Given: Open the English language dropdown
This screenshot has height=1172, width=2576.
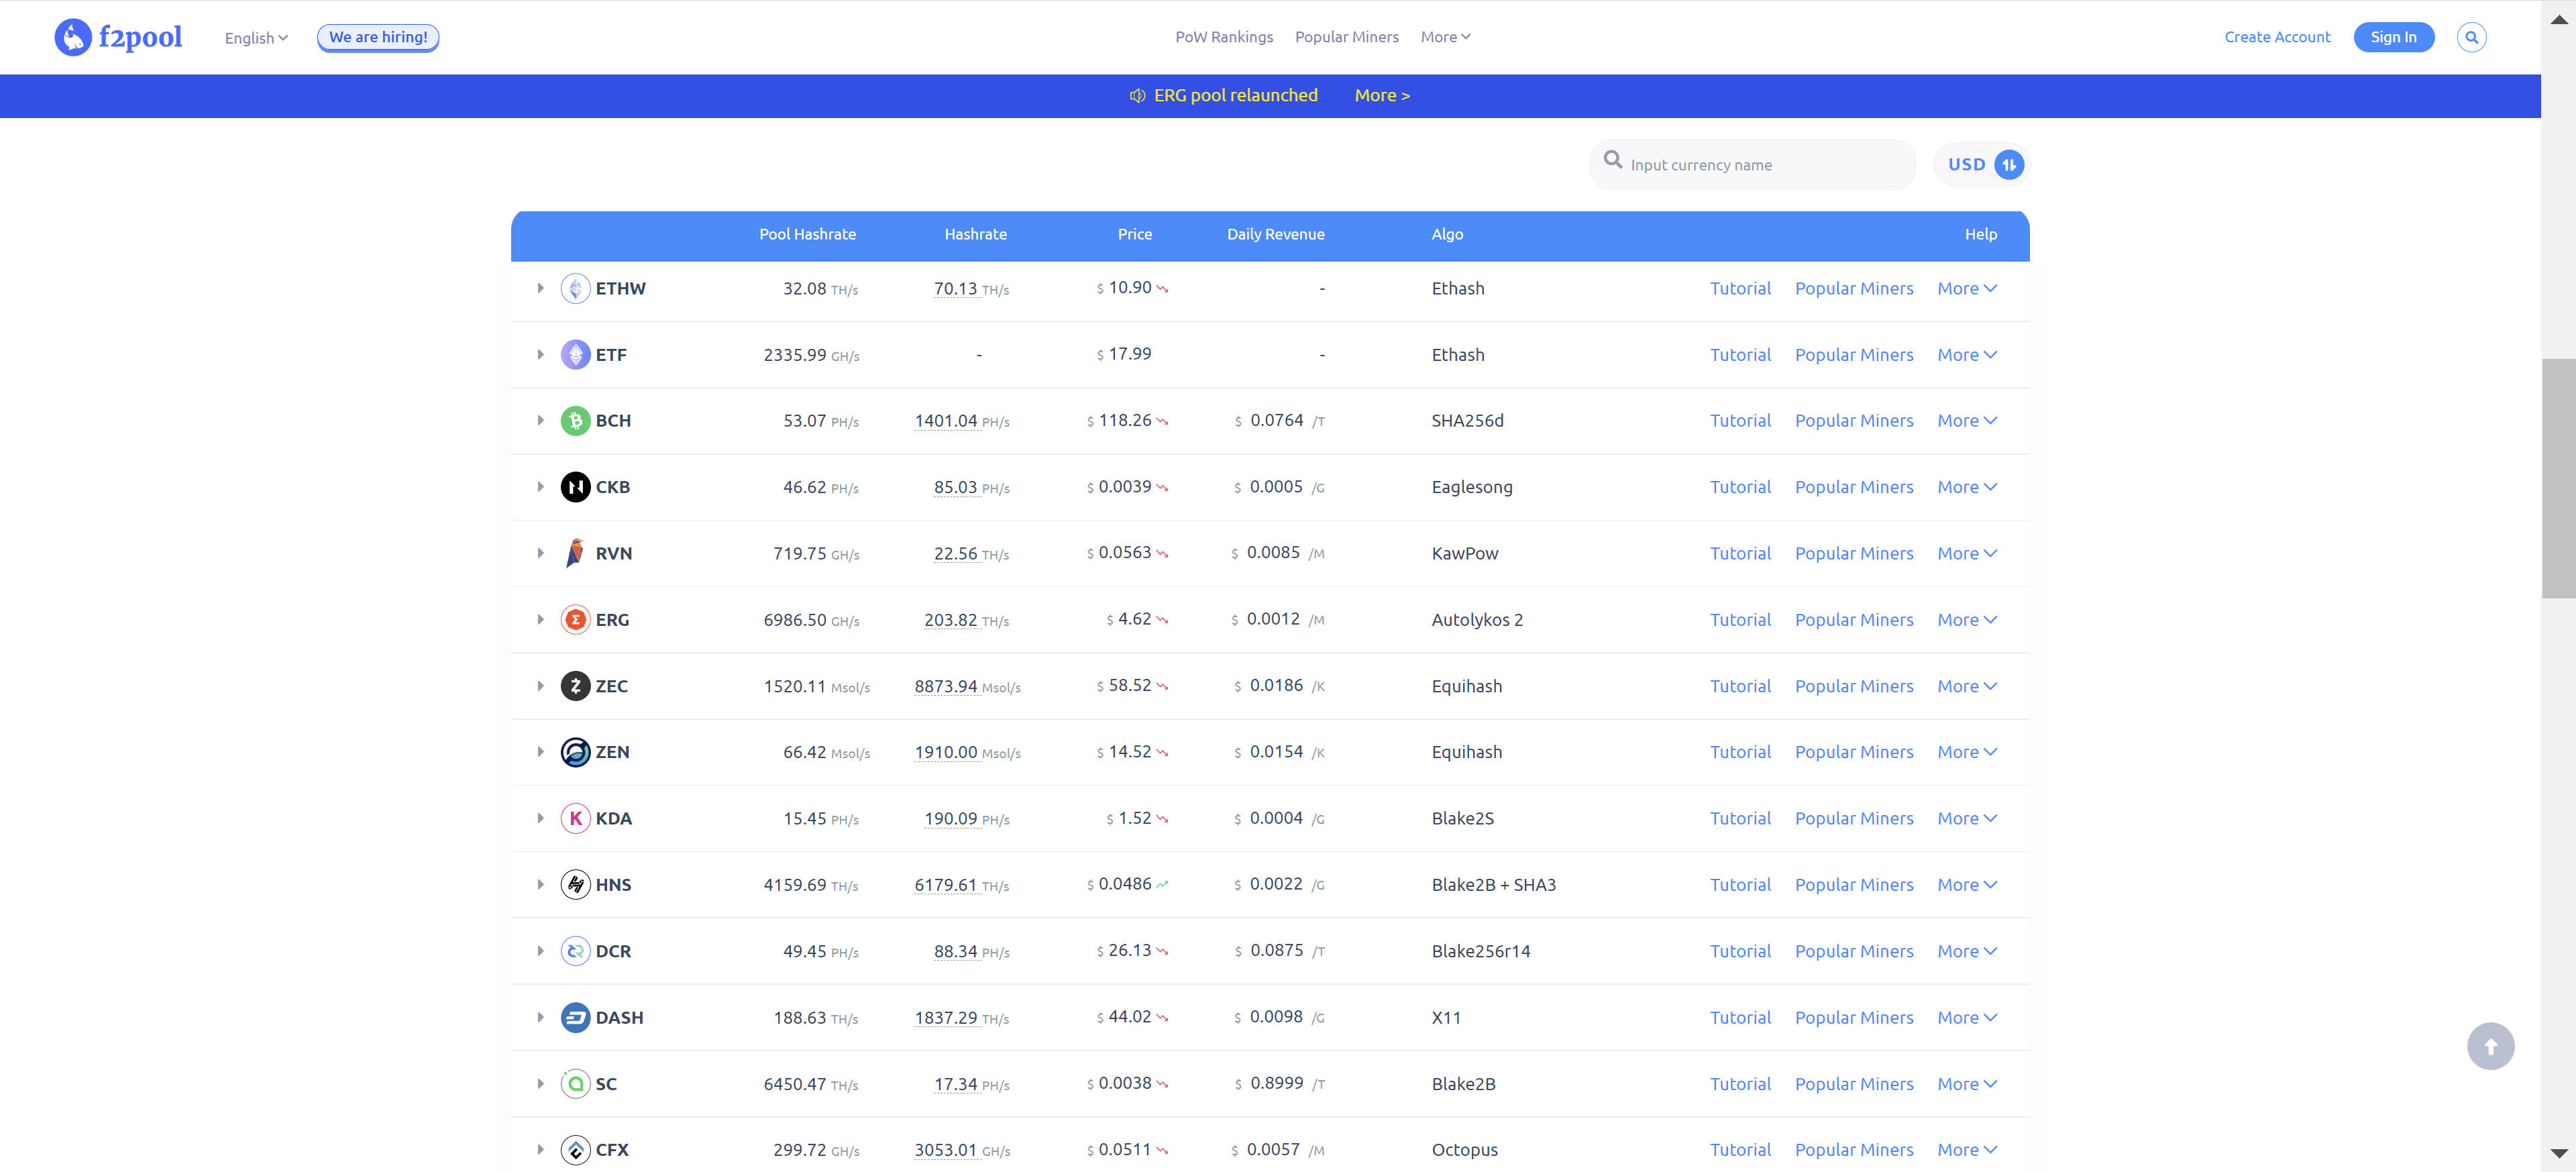Looking at the screenshot, I should [256, 38].
